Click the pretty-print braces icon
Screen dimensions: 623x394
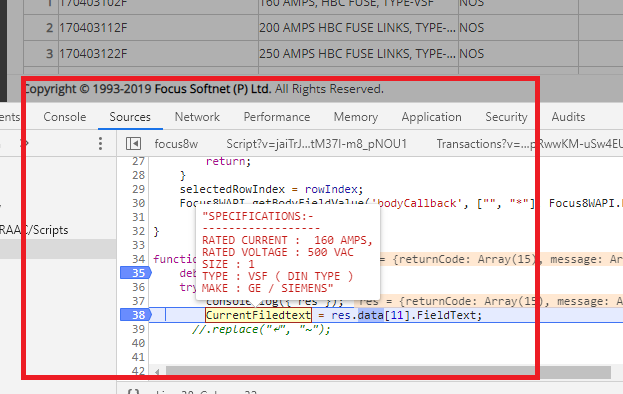133,392
